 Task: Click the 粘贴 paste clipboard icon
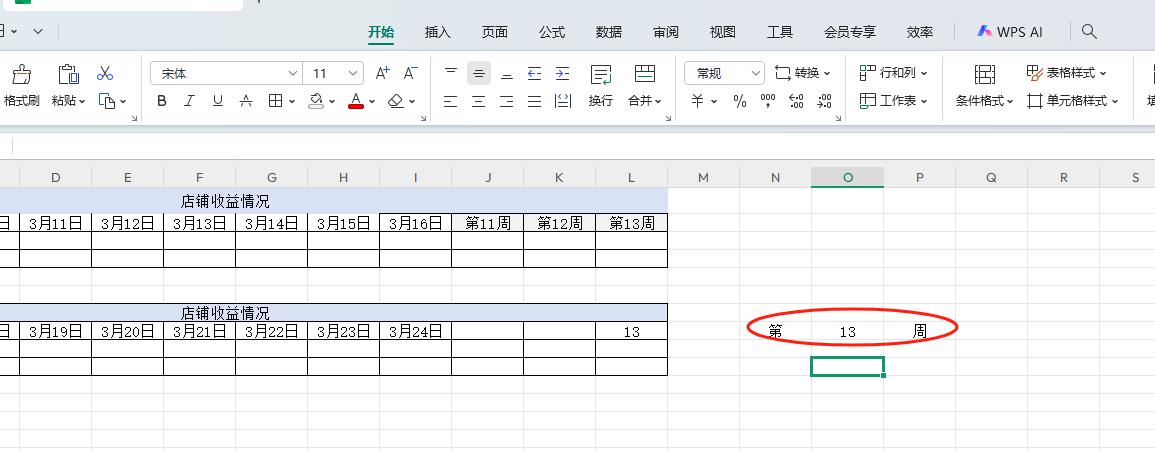69,74
